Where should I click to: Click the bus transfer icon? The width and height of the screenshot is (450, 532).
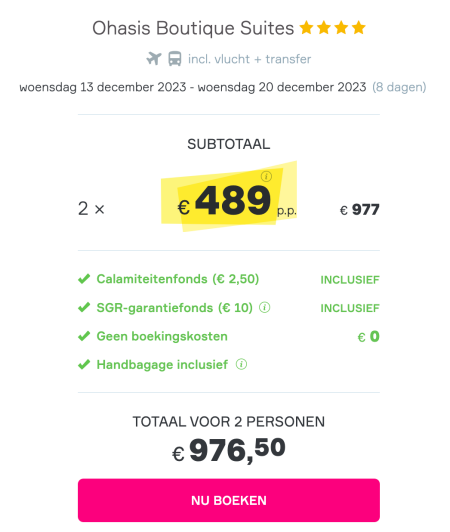point(175,59)
